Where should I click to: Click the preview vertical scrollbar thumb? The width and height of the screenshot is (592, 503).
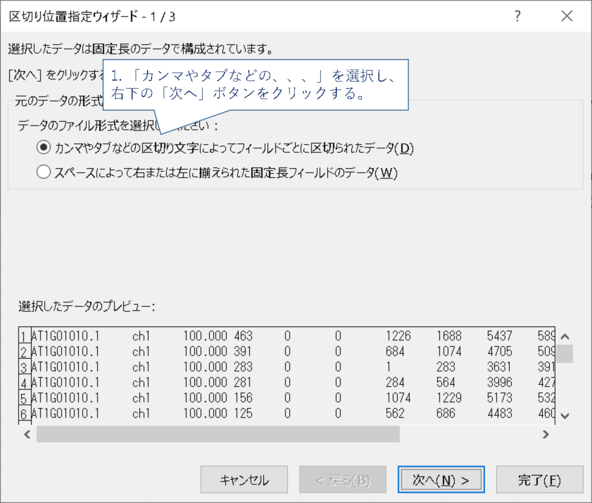[565, 353]
